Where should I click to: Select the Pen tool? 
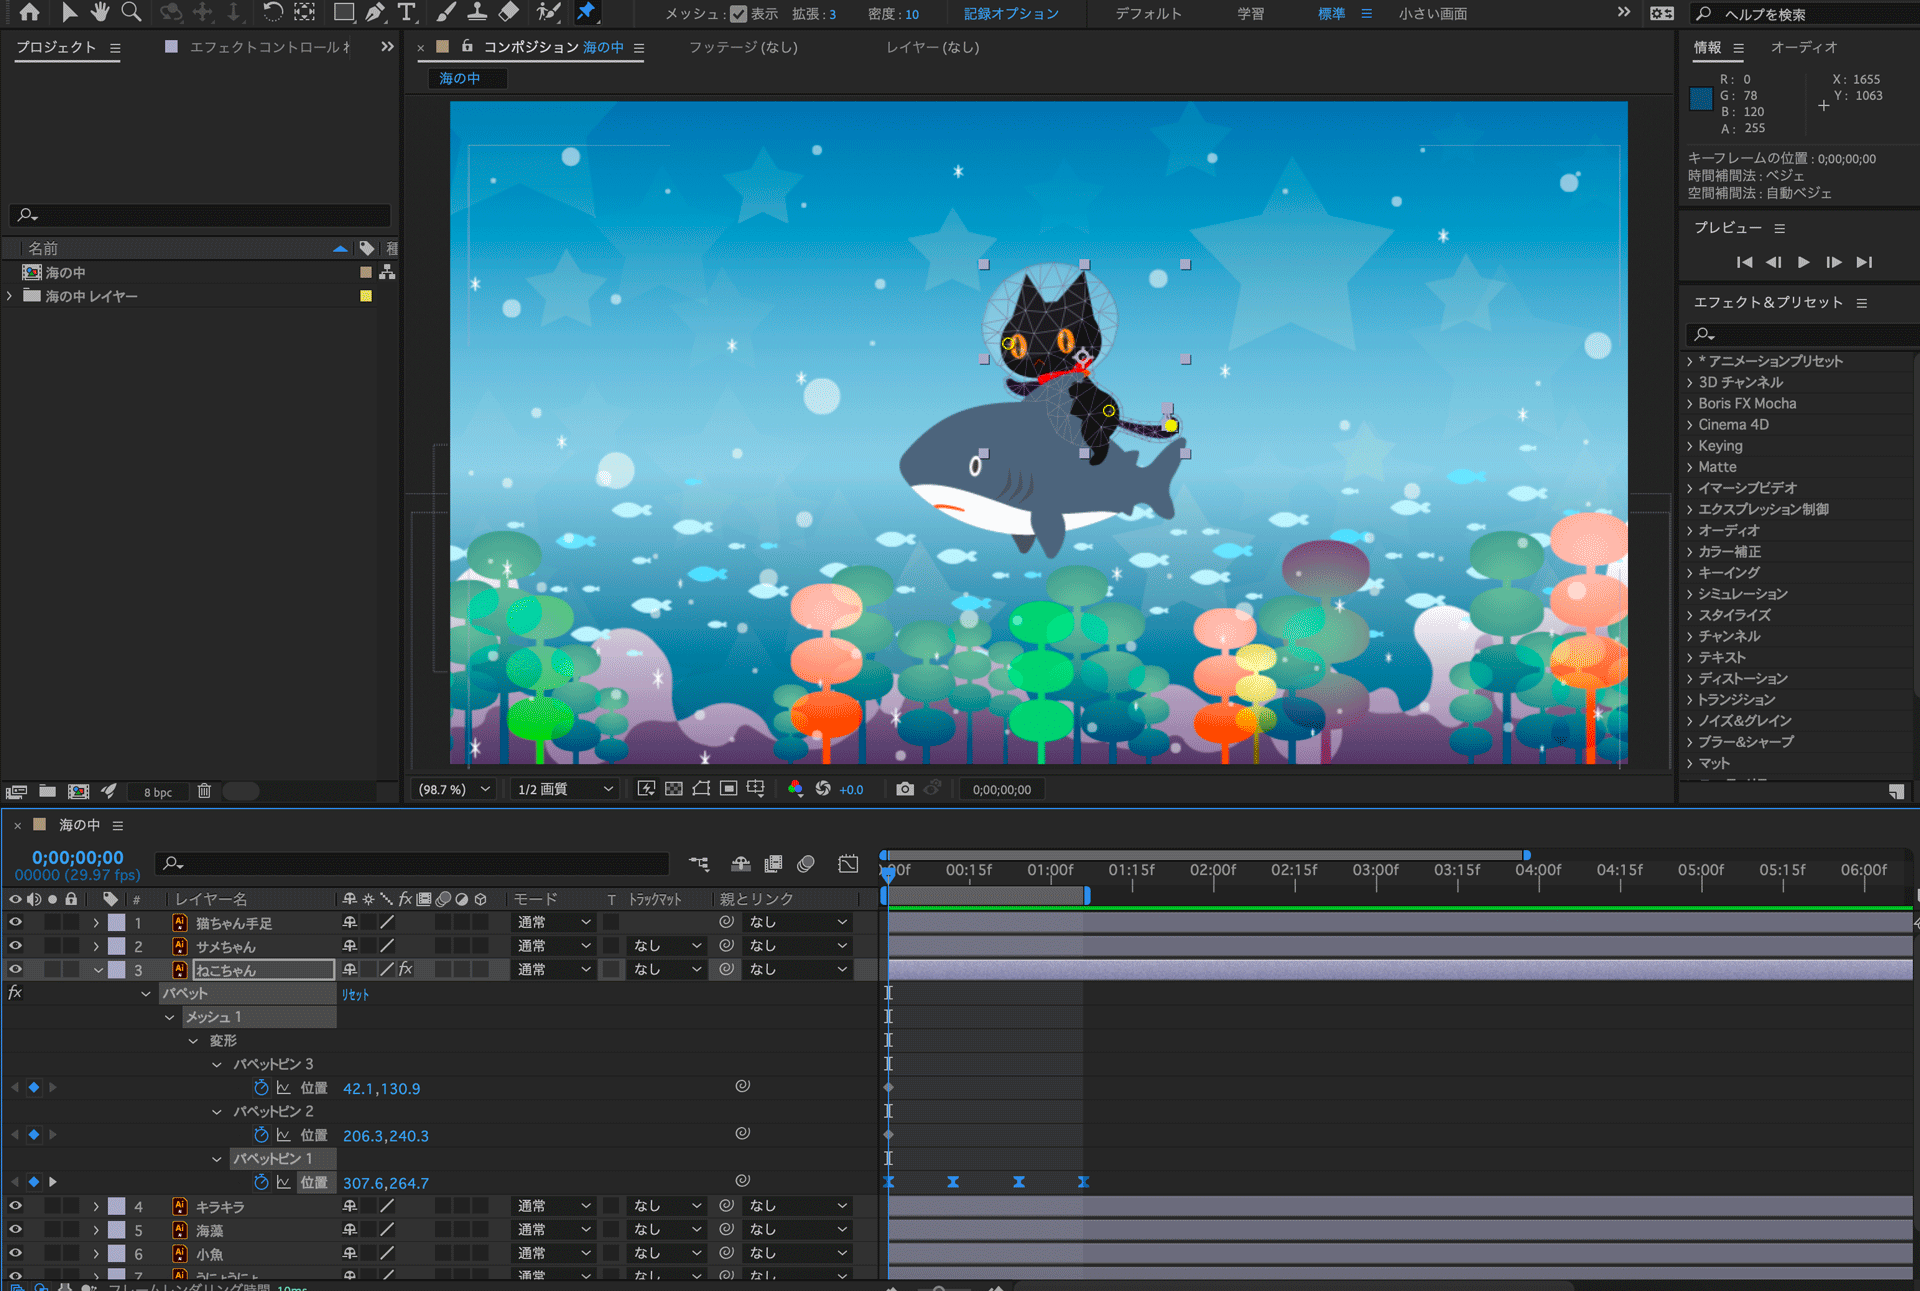375,12
